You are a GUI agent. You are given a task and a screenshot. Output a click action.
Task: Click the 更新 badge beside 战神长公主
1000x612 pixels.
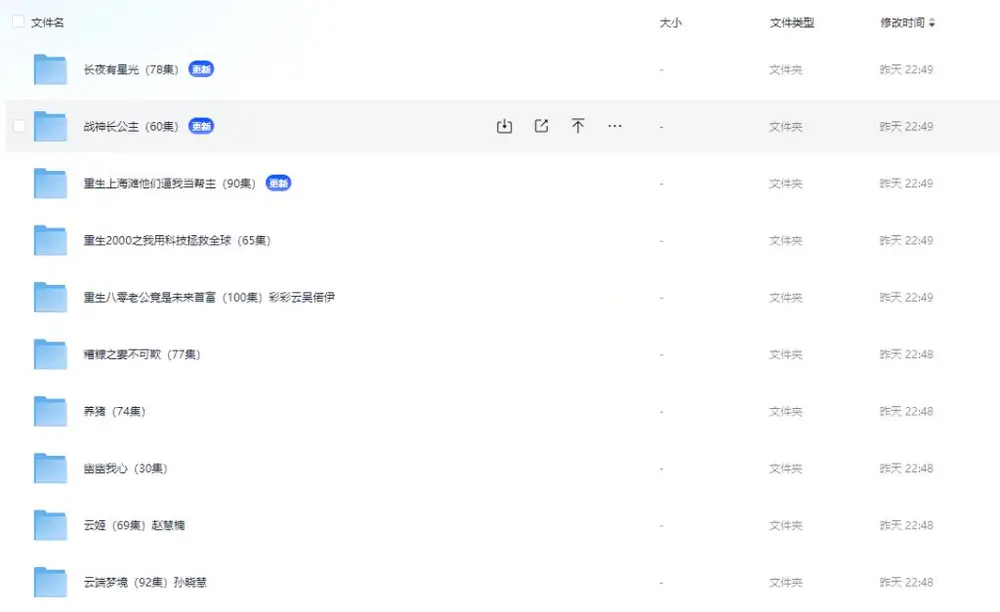click(201, 126)
